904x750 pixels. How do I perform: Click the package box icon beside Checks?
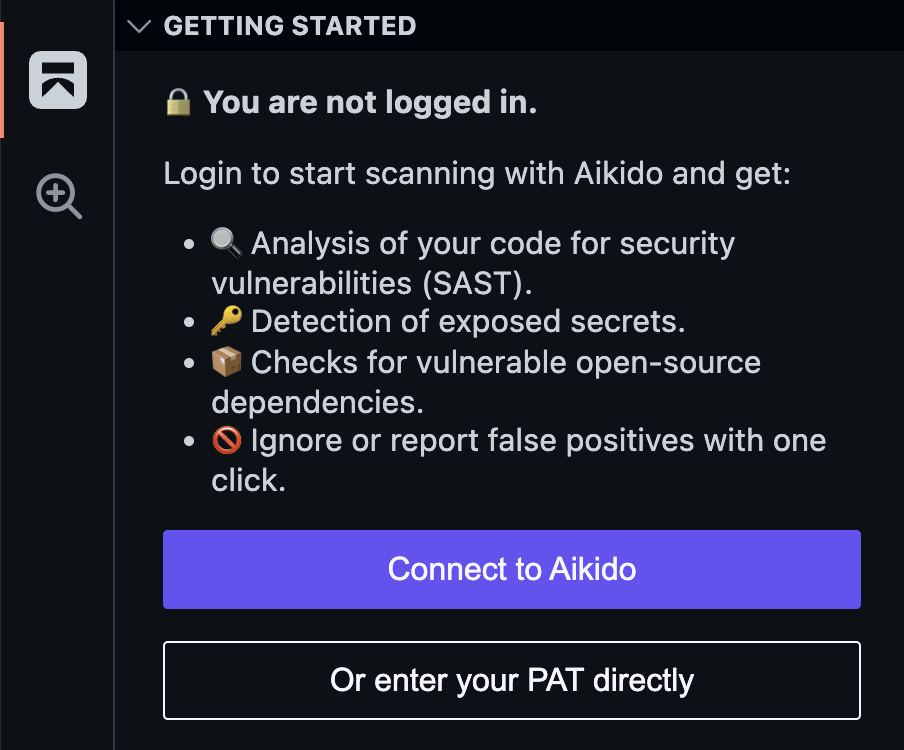[x=226, y=362]
